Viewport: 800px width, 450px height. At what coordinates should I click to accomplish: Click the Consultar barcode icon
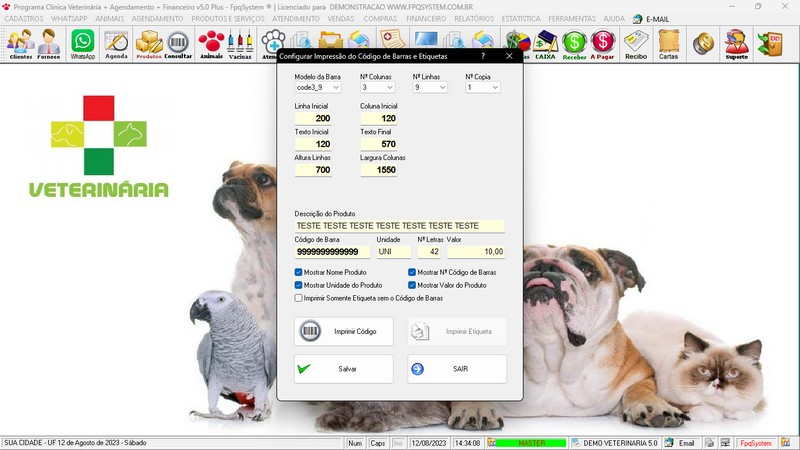(x=178, y=44)
